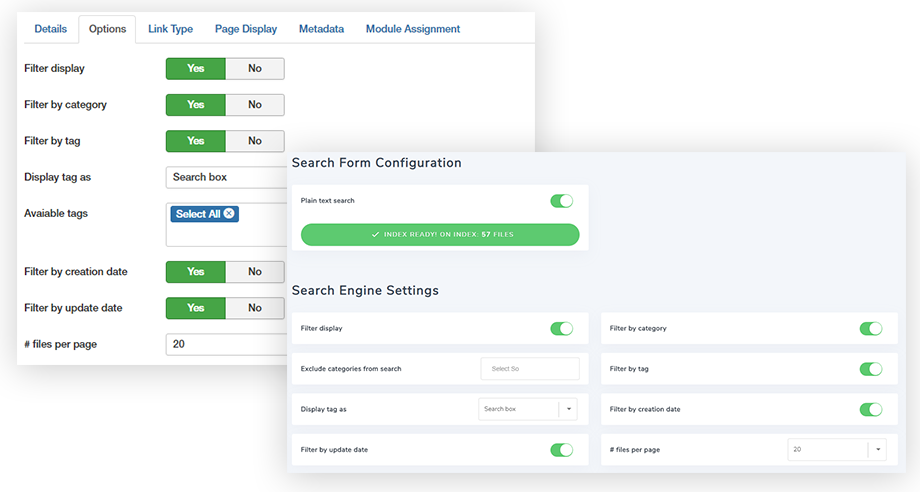
Task: Set Filter by creation date to No
Action: [255, 271]
